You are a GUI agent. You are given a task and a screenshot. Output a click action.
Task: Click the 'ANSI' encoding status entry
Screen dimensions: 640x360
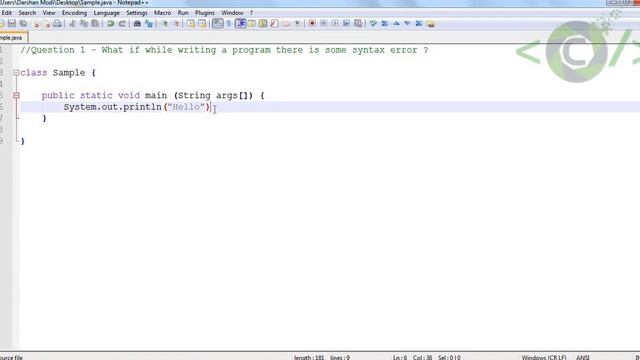coord(582,357)
